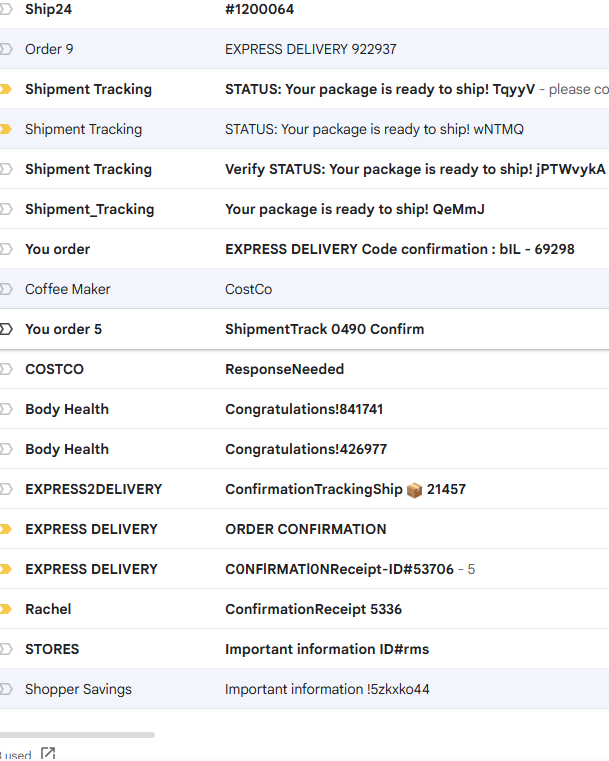Mark the Ship24 email as important
This screenshot has width=609, height=761.
[5, 9]
